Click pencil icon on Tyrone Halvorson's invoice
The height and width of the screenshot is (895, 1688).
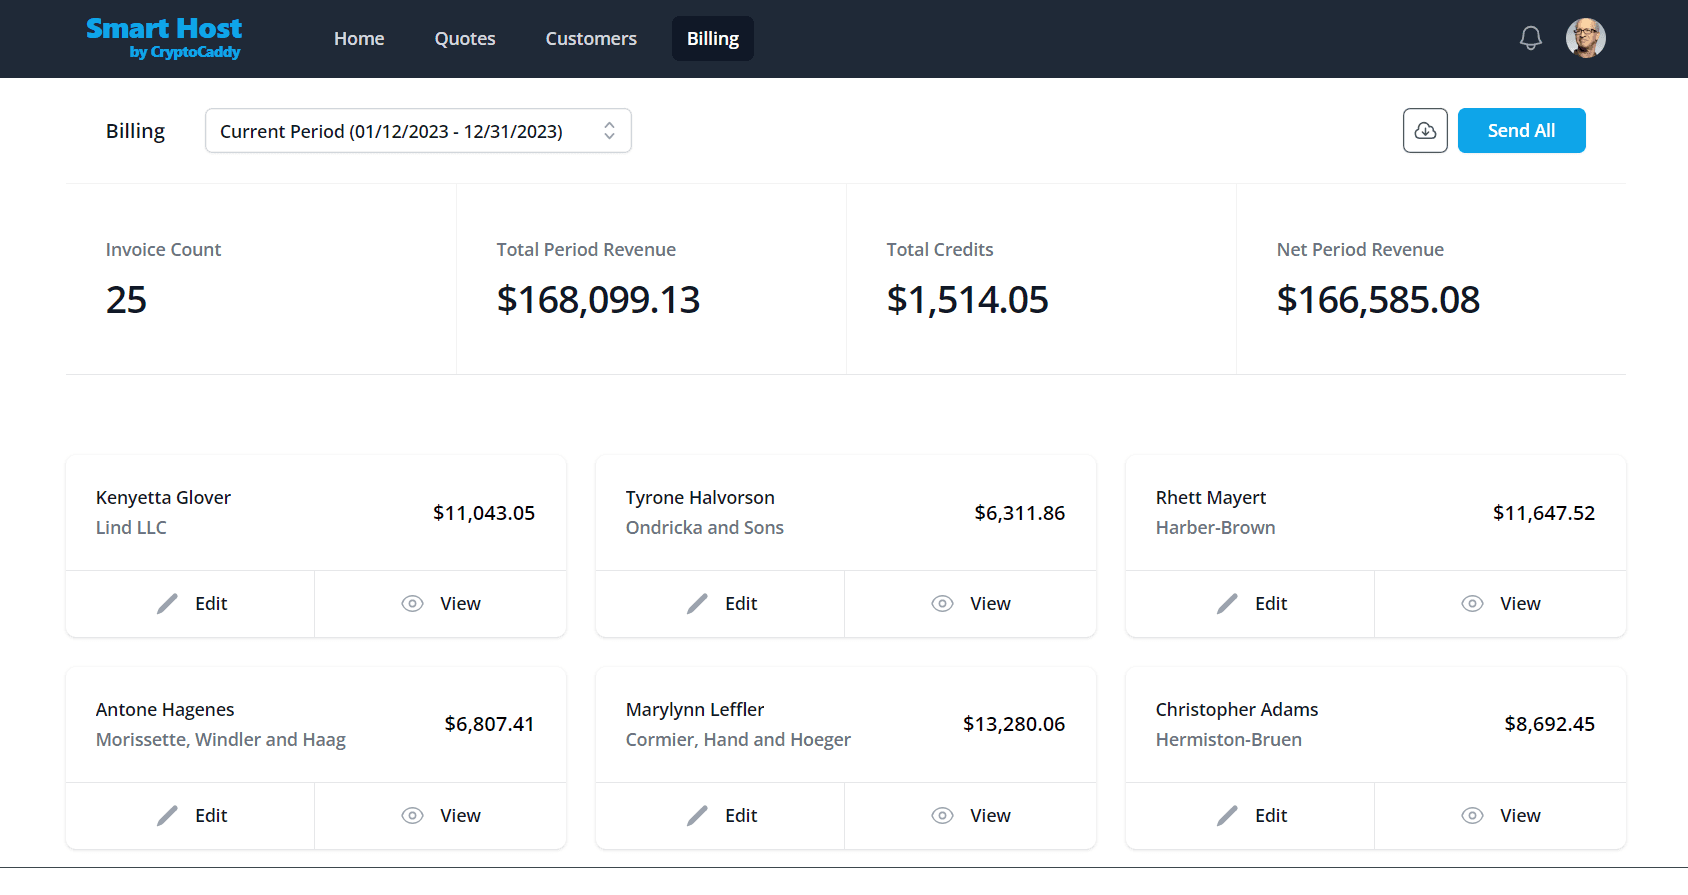697,604
